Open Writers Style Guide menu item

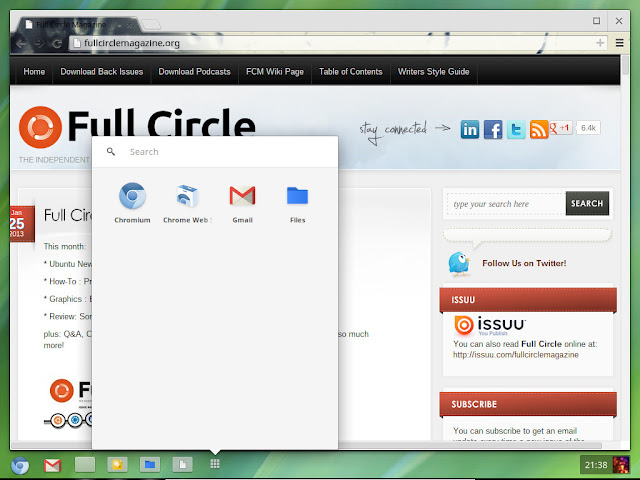[433, 72]
